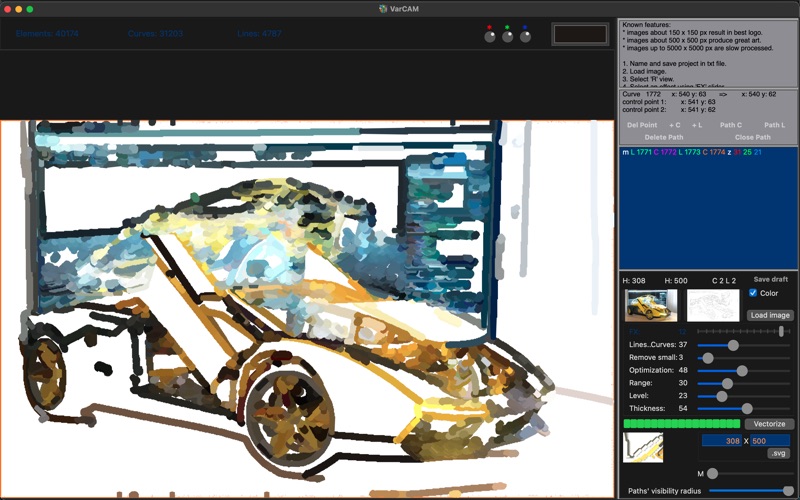Export with the .svg button

tap(779, 453)
